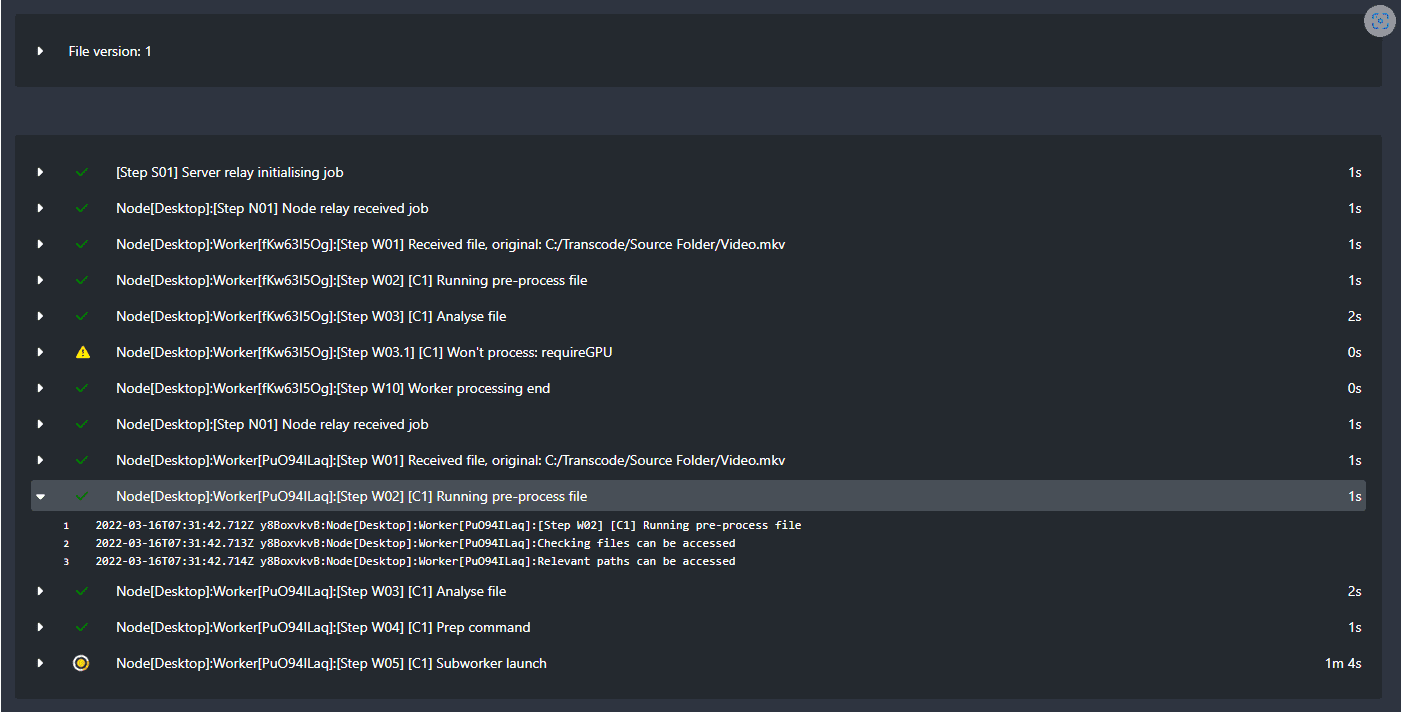Open fKw63I5Og Step W01 Received file row
The height and width of the screenshot is (712, 1402).
(450, 244)
